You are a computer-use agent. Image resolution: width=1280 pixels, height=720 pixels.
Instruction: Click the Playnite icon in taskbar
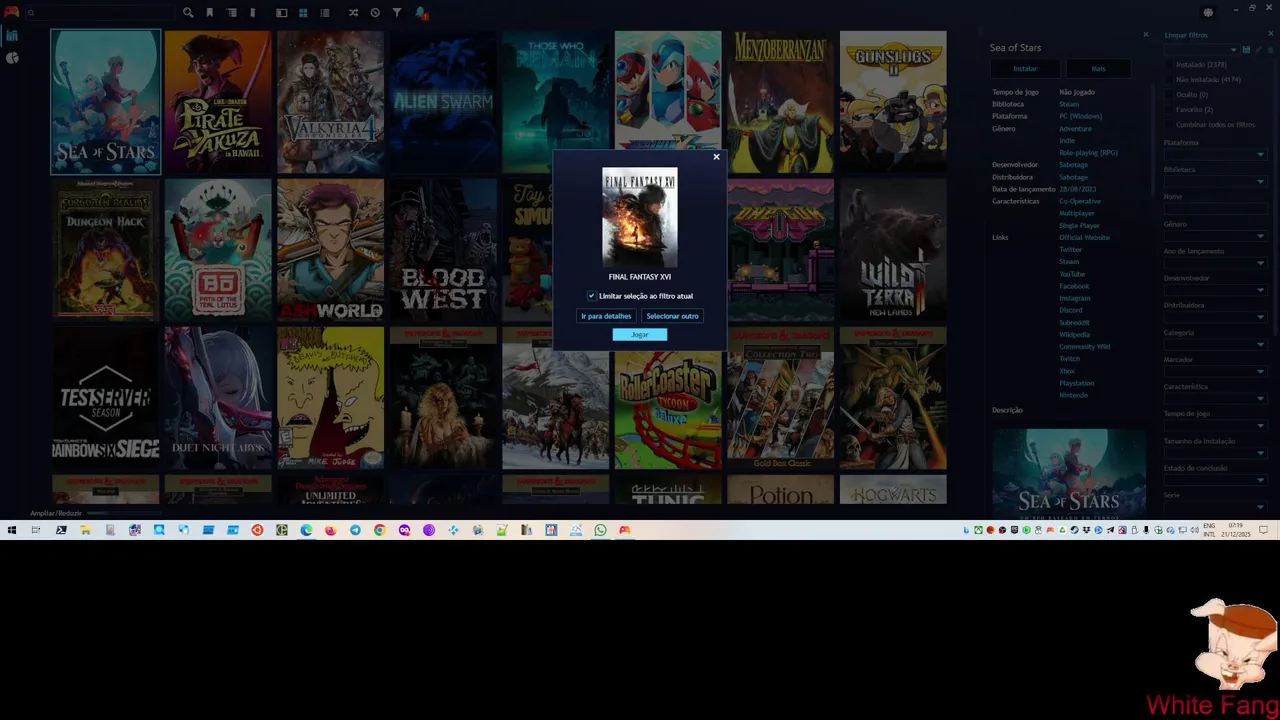(x=625, y=530)
